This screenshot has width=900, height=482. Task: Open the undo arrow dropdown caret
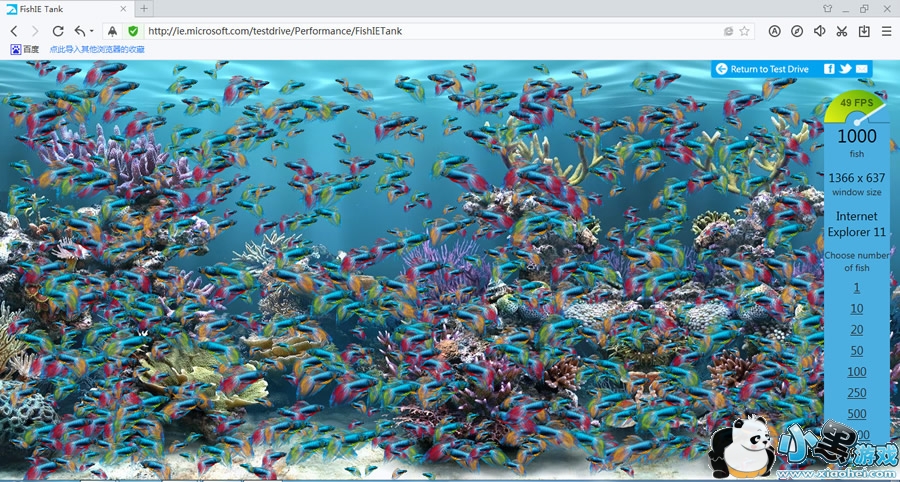pos(91,32)
